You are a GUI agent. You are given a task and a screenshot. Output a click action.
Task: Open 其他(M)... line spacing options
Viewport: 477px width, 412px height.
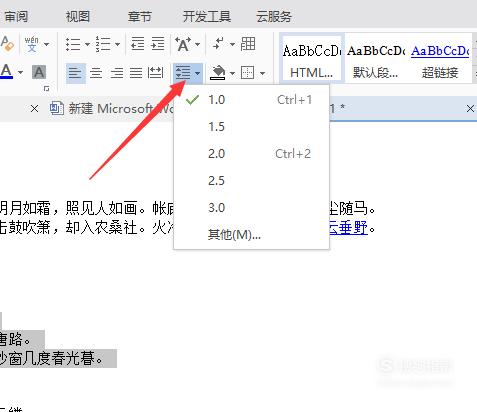click(252, 235)
